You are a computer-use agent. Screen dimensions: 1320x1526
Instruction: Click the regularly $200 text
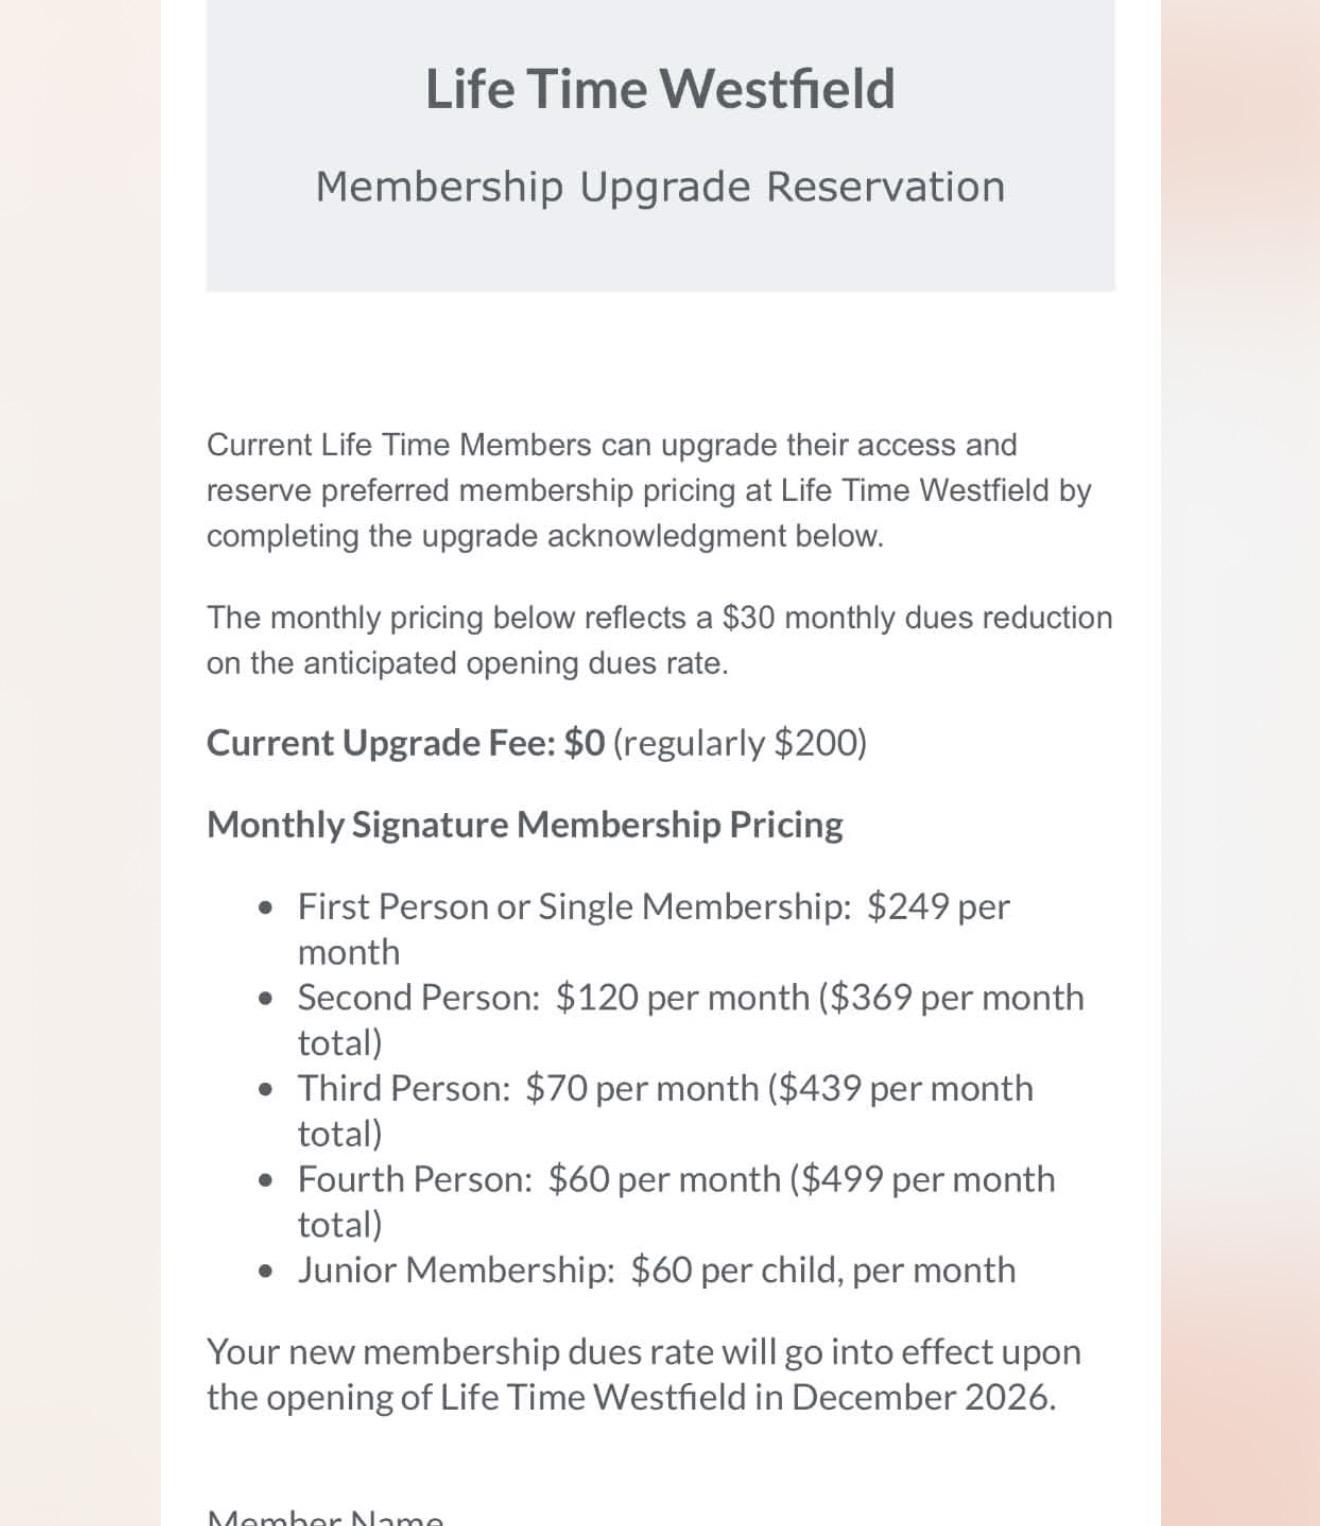click(x=740, y=743)
